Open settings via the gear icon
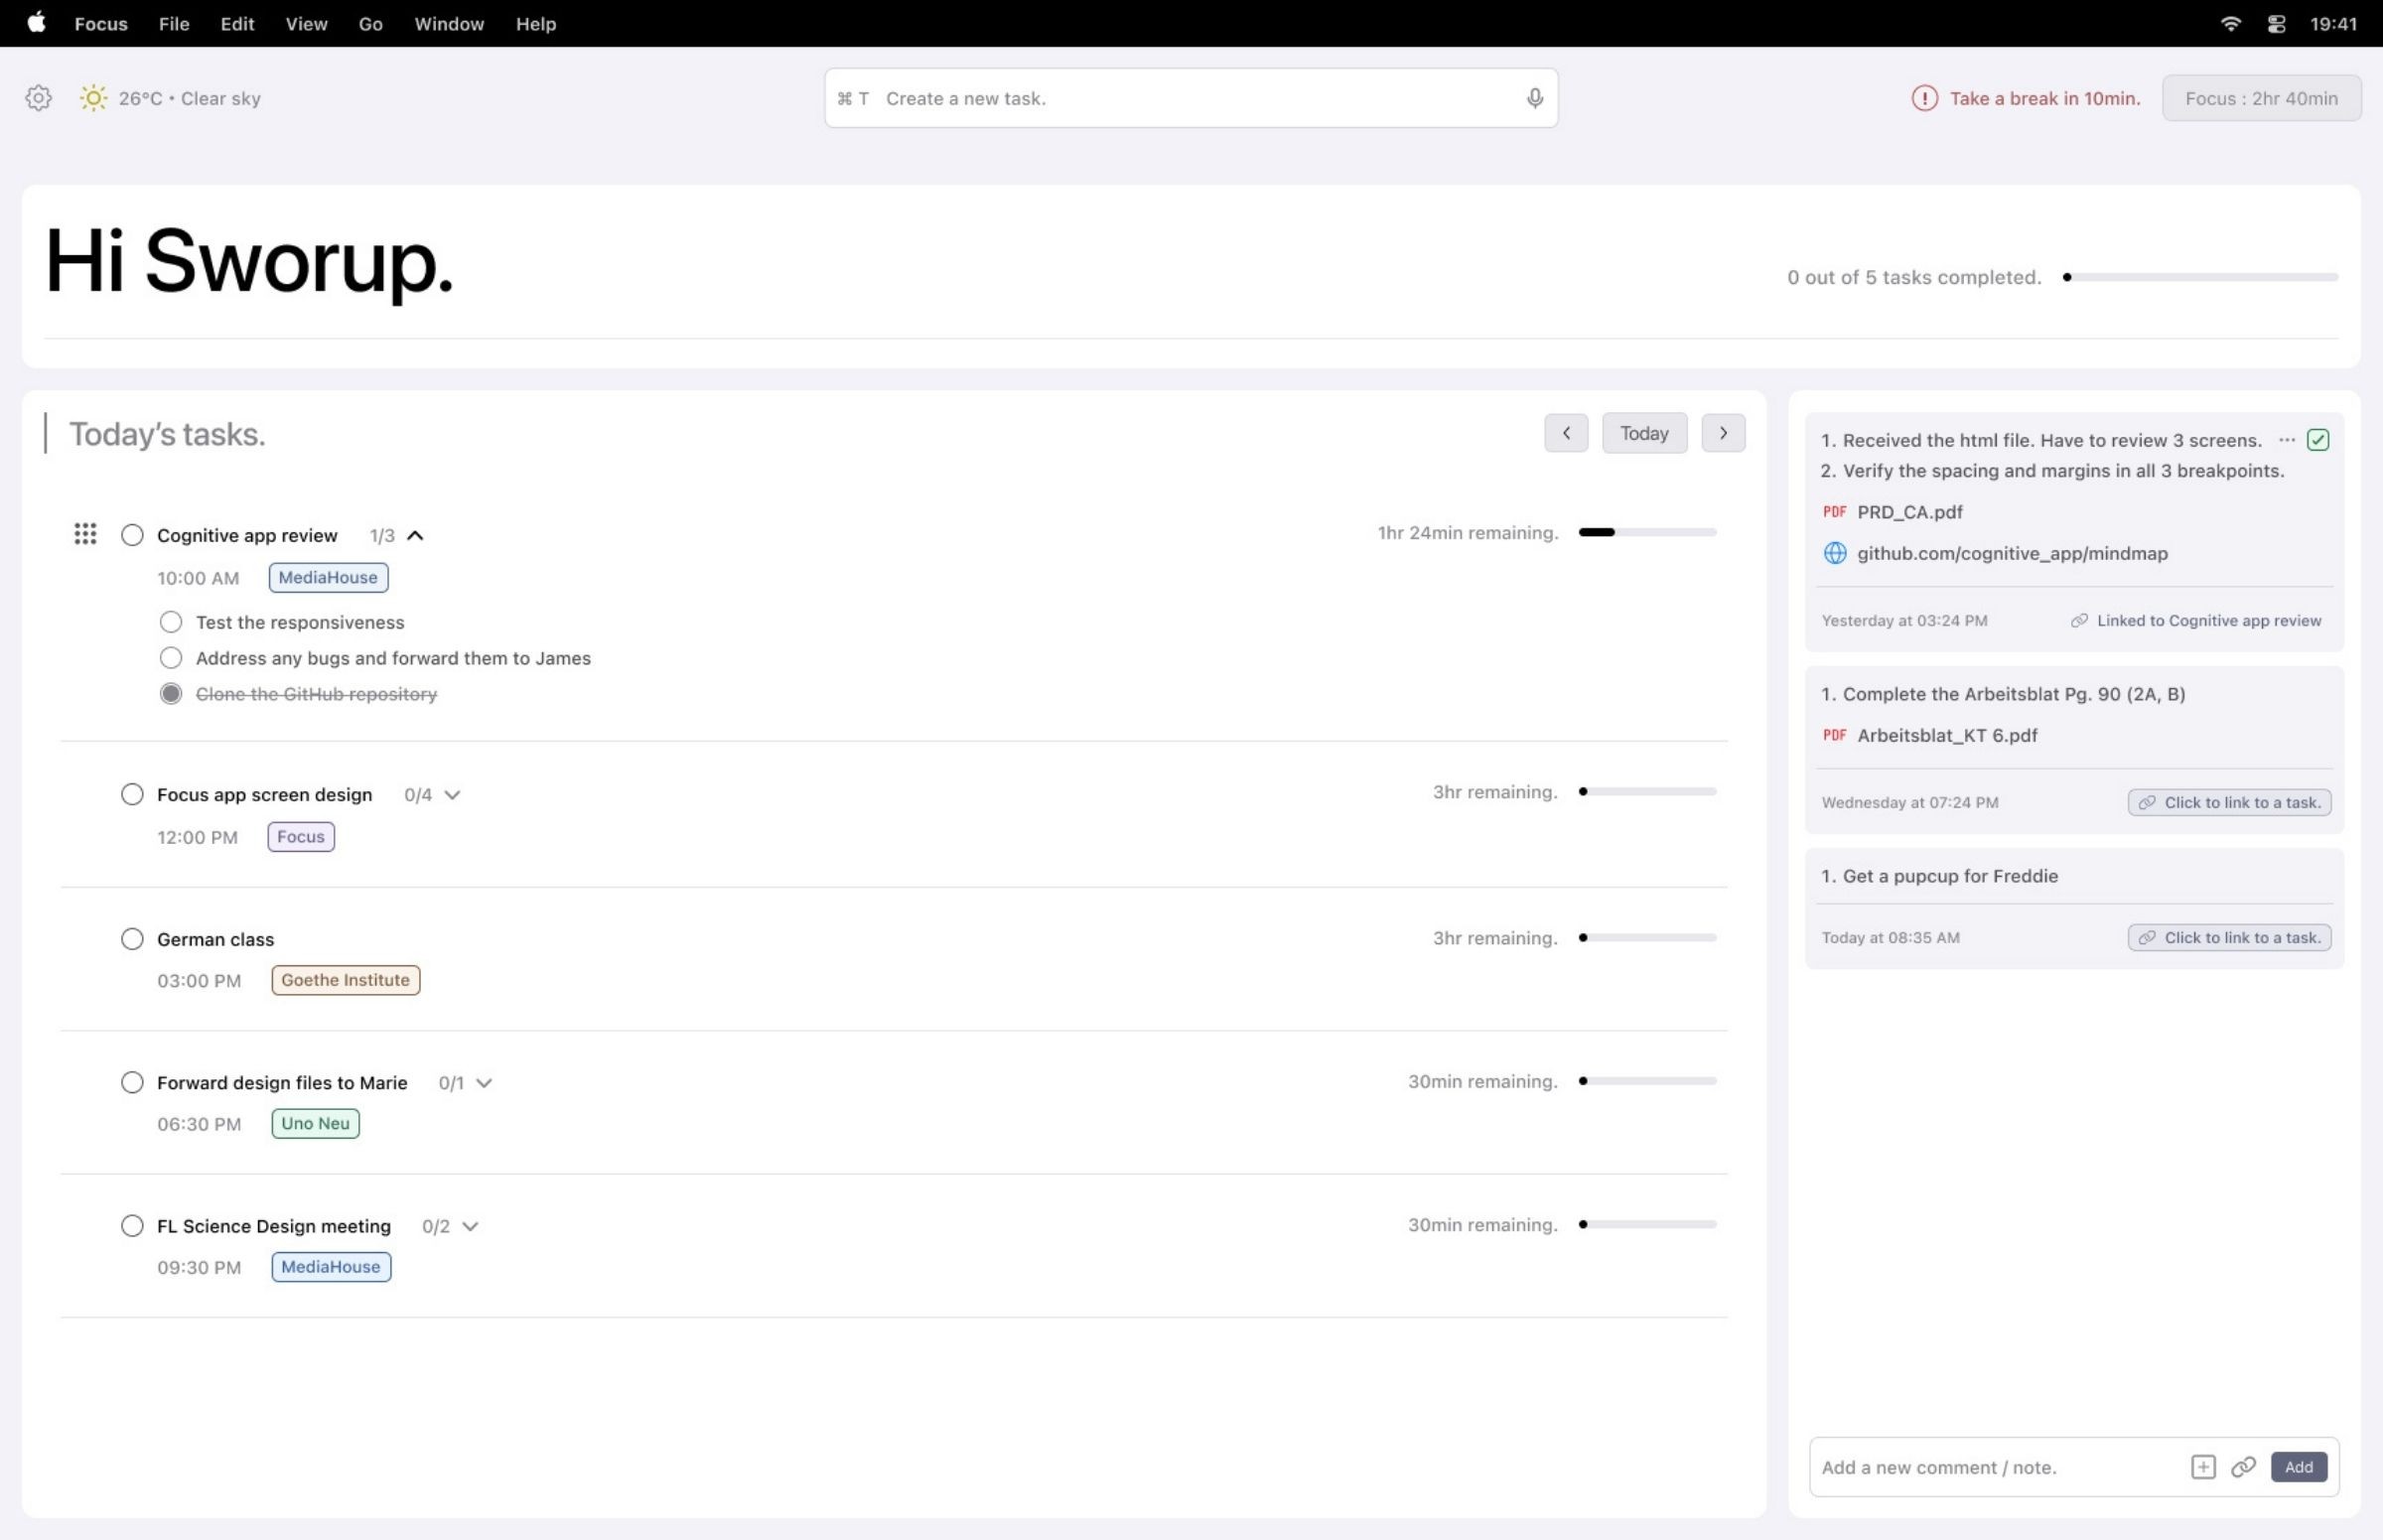Image resolution: width=2383 pixels, height=1540 pixels. [38, 98]
